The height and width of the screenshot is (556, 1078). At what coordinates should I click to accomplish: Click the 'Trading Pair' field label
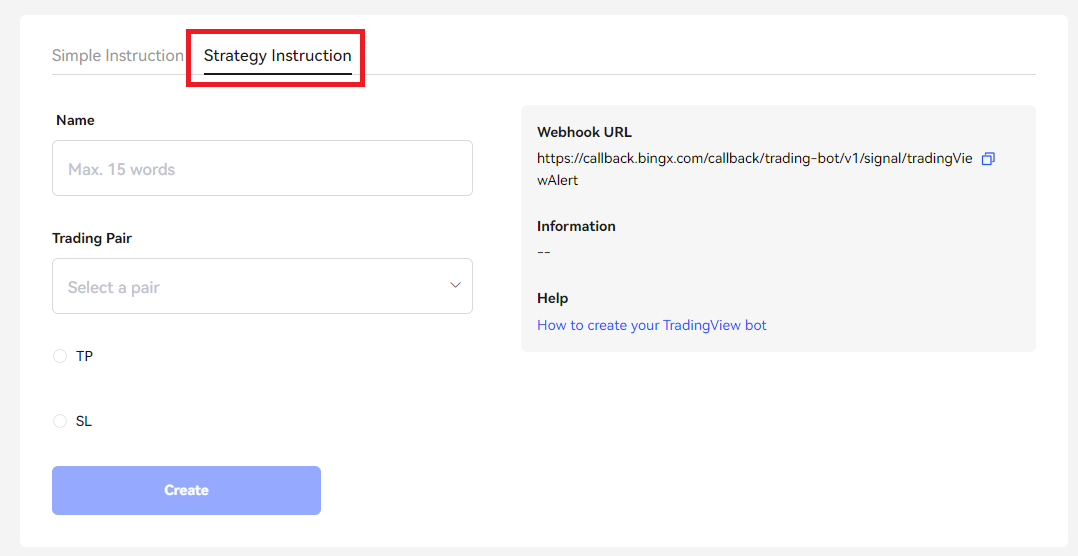pyautogui.click(x=92, y=238)
